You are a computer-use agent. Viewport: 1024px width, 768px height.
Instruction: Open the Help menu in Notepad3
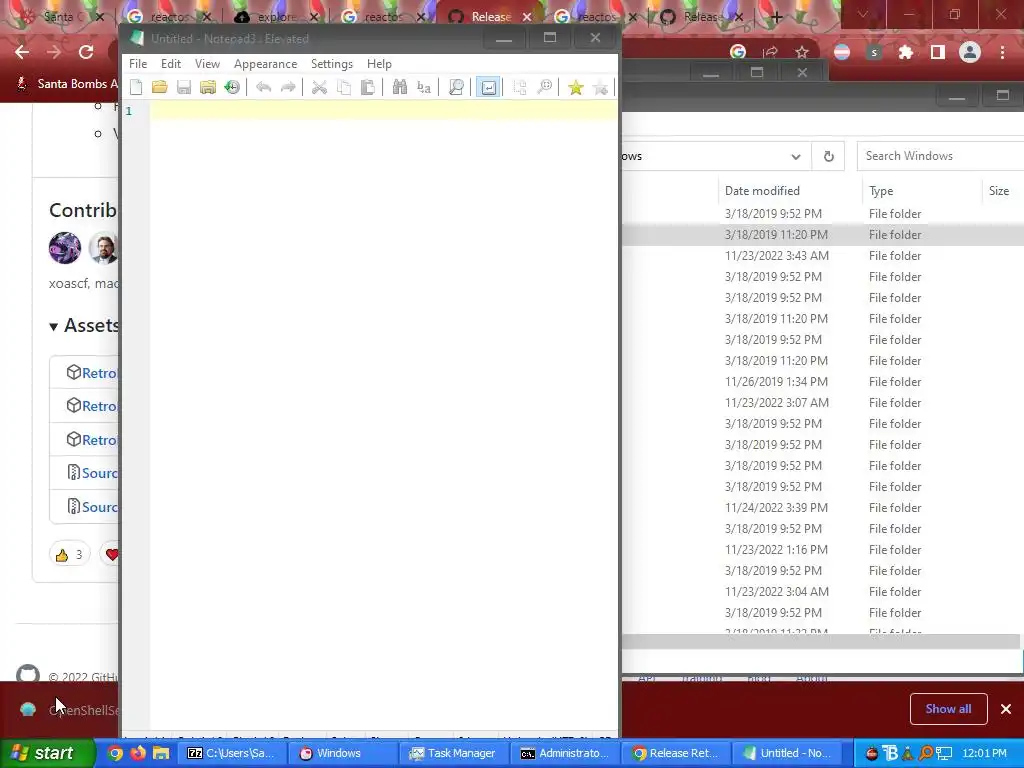point(379,63)
